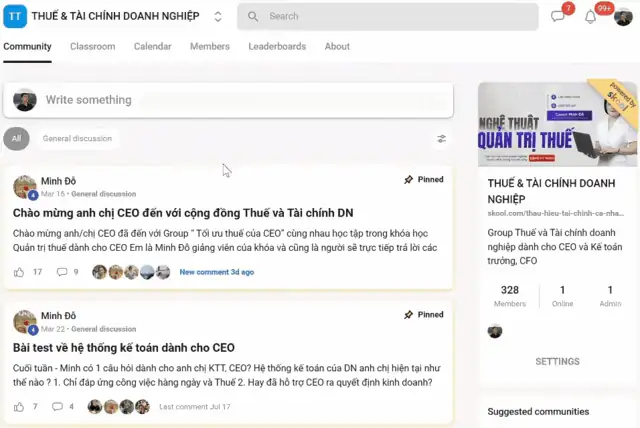Open comments on post with 9 comments
The width and height of the screenshot is (640, 428).
tap(62, 272)
